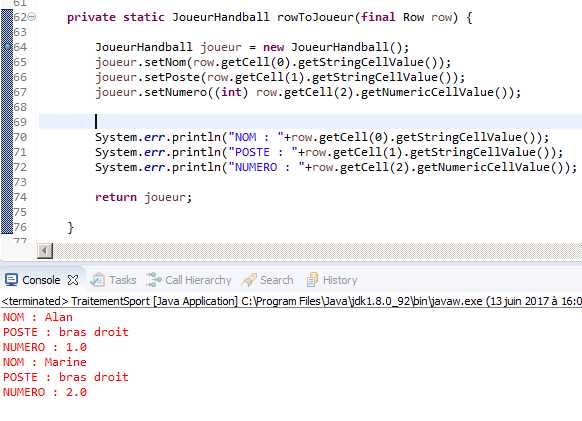Select the Console tab label
Image resolution: width=582 pixels, height=421 pixels.
coord(41,280)
